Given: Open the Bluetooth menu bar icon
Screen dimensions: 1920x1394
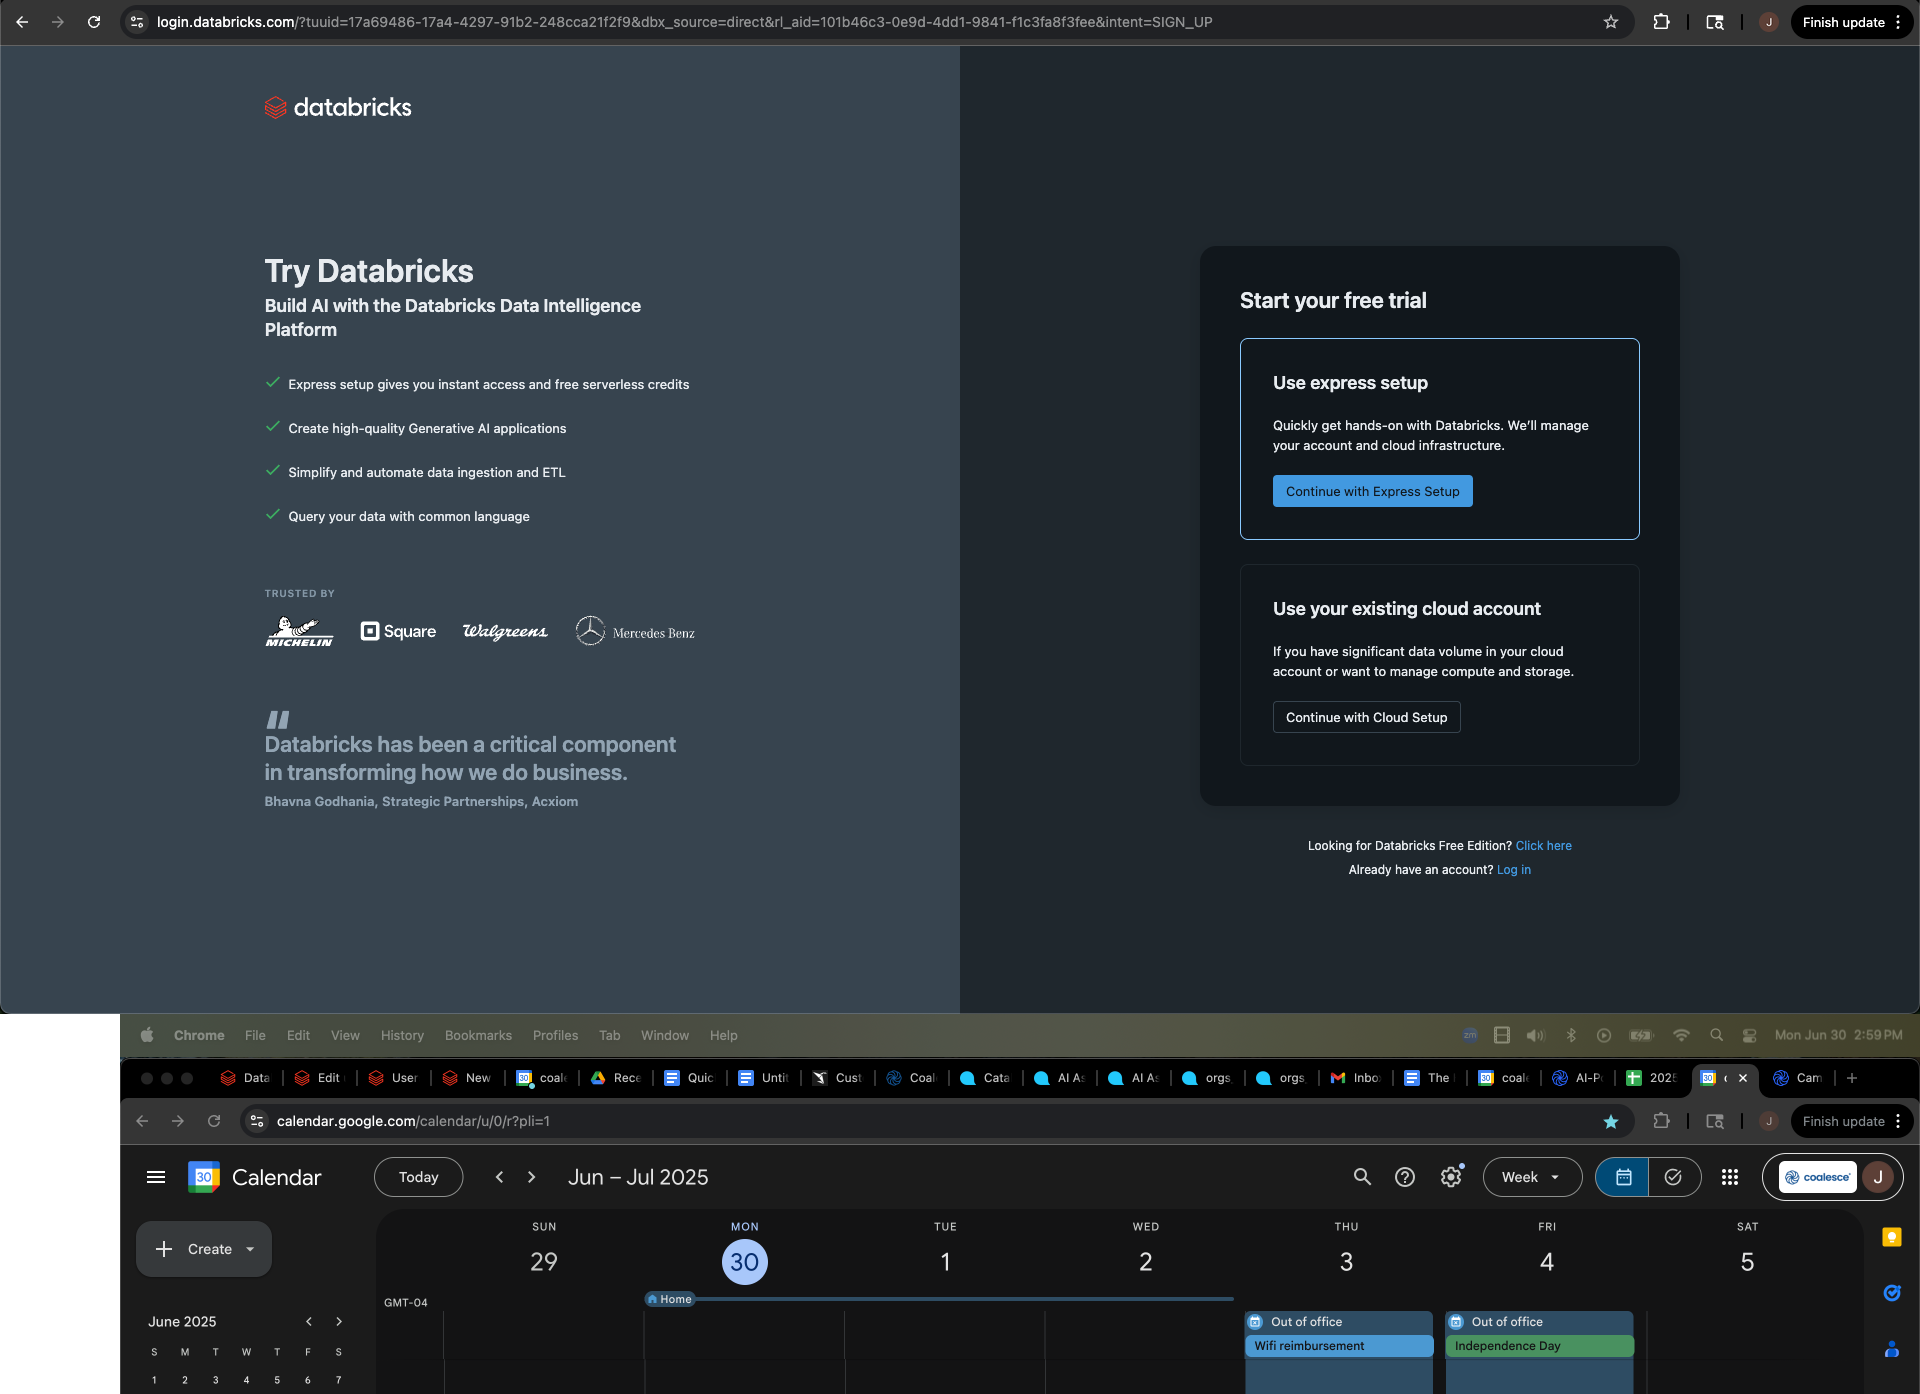Looking at the screenshot, I should [1571, 1035].
